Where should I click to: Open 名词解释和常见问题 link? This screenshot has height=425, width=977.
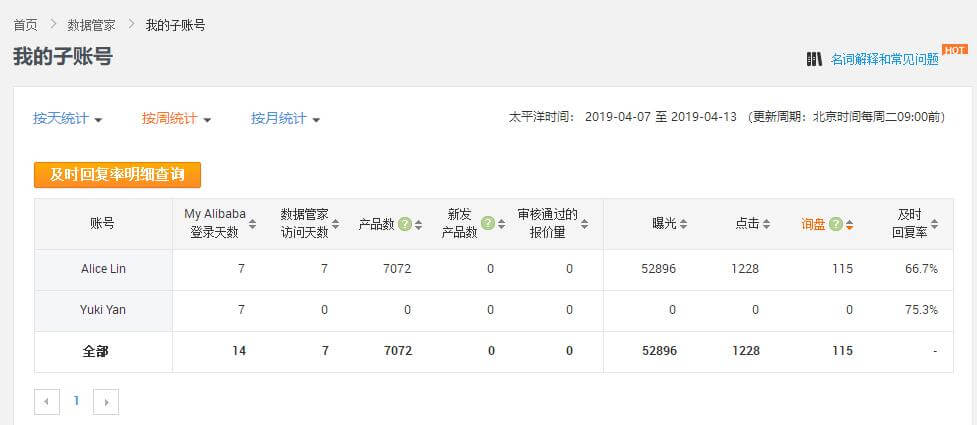pos(884,59)
